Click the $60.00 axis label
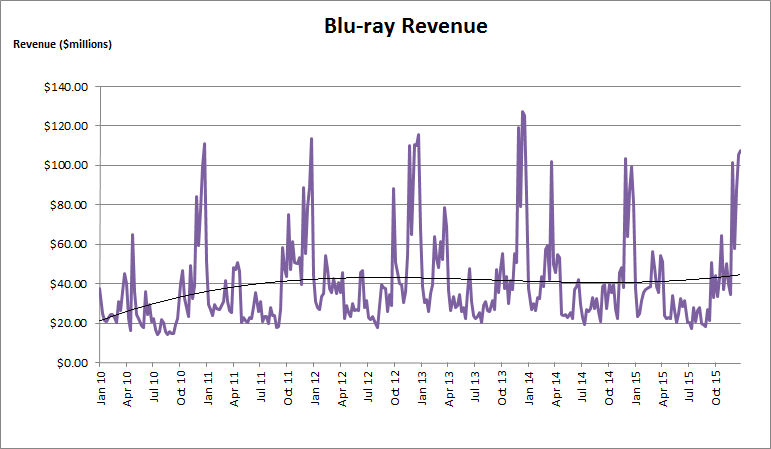Image resolution: width=771 pixels, height=449 pixels. point(68,244)
